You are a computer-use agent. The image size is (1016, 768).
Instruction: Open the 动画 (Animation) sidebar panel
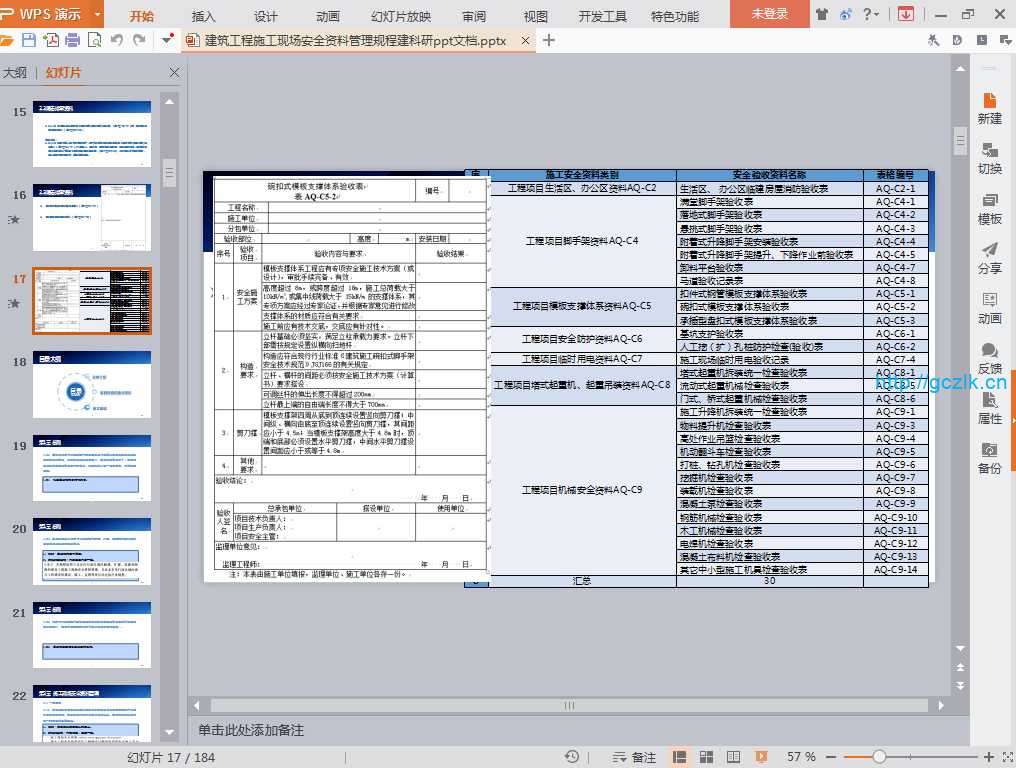point(989,308)
